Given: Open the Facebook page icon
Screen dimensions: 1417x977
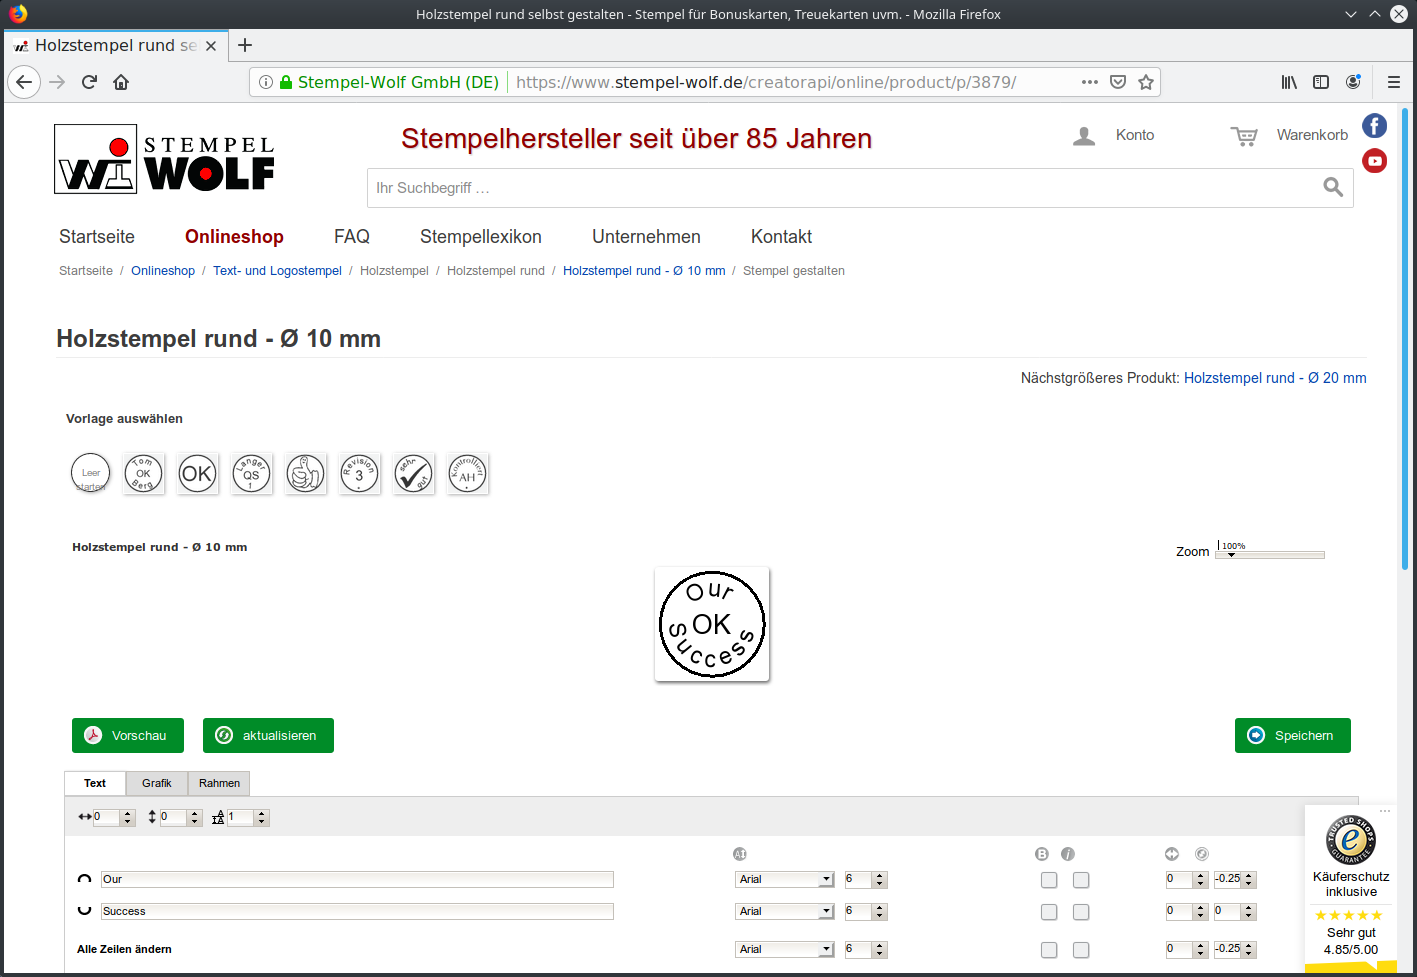Looking at the screenshot, I should coord(1374,125).
